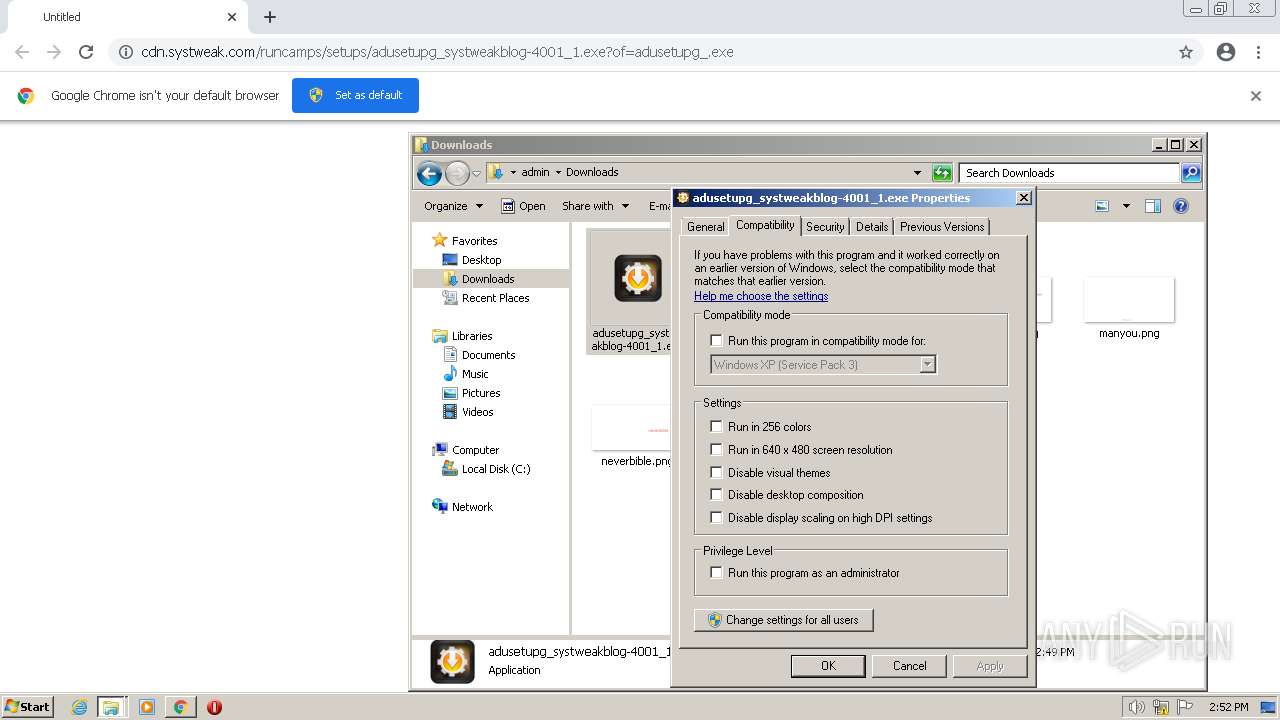Screen dimensions: 1280x720
Task: Refresh the Downloads folder view
Action: 942,173
